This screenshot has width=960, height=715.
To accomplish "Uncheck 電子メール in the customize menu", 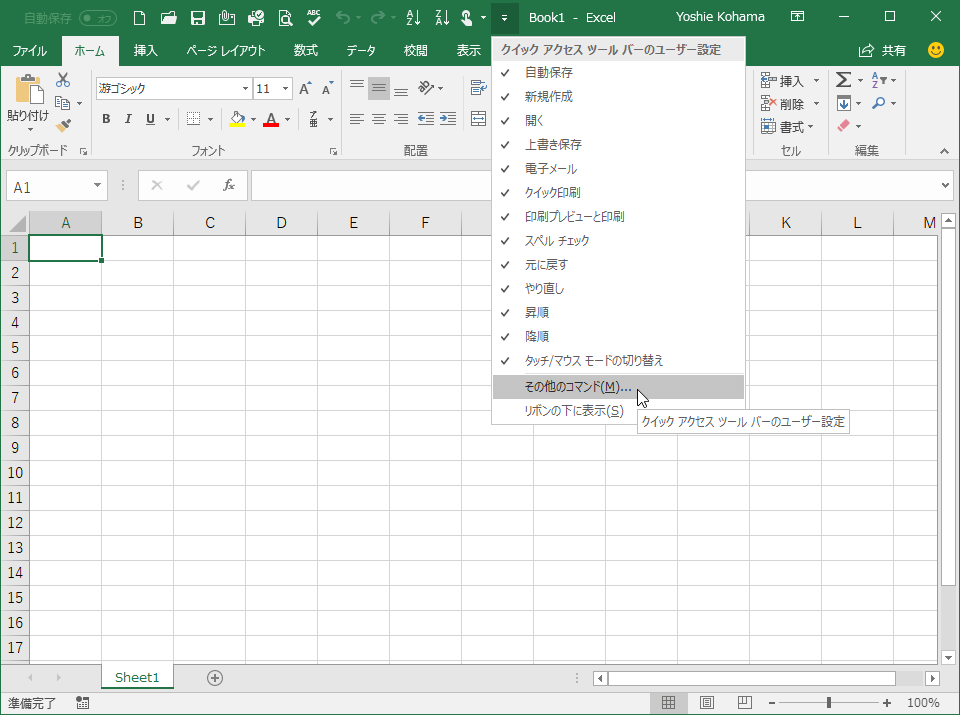I will coord(618,168).
